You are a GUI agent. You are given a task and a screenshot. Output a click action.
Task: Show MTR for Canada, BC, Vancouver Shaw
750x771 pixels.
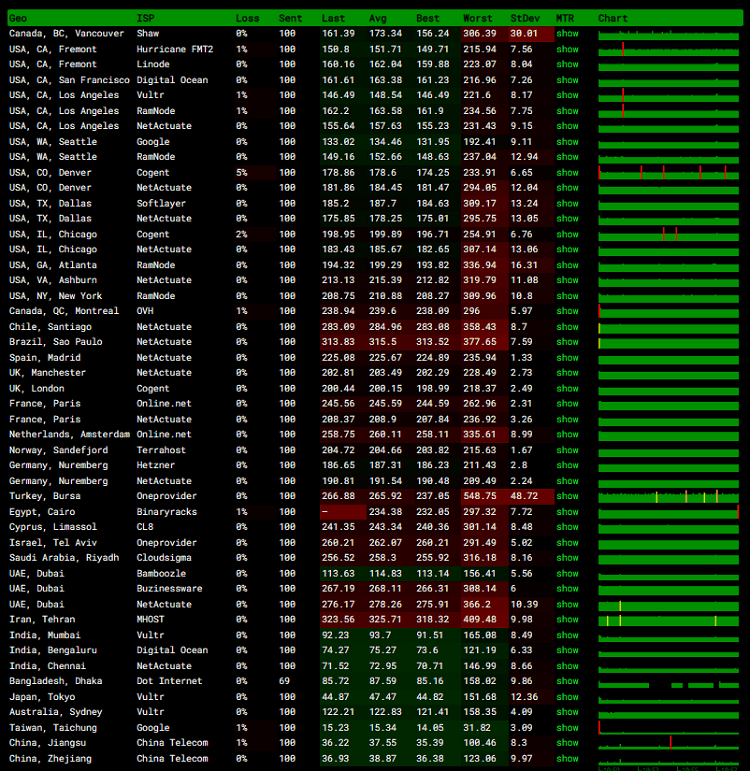(x=567, y=33)
